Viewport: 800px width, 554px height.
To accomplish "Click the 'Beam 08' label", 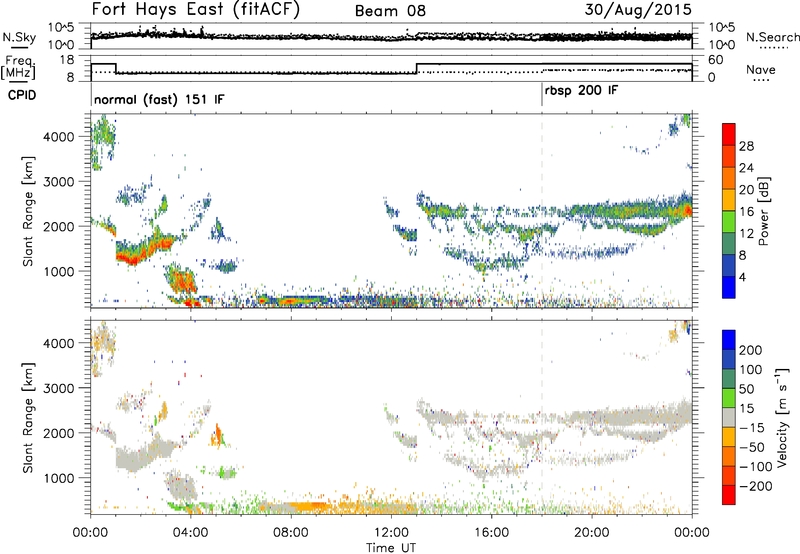I will 390,11.
